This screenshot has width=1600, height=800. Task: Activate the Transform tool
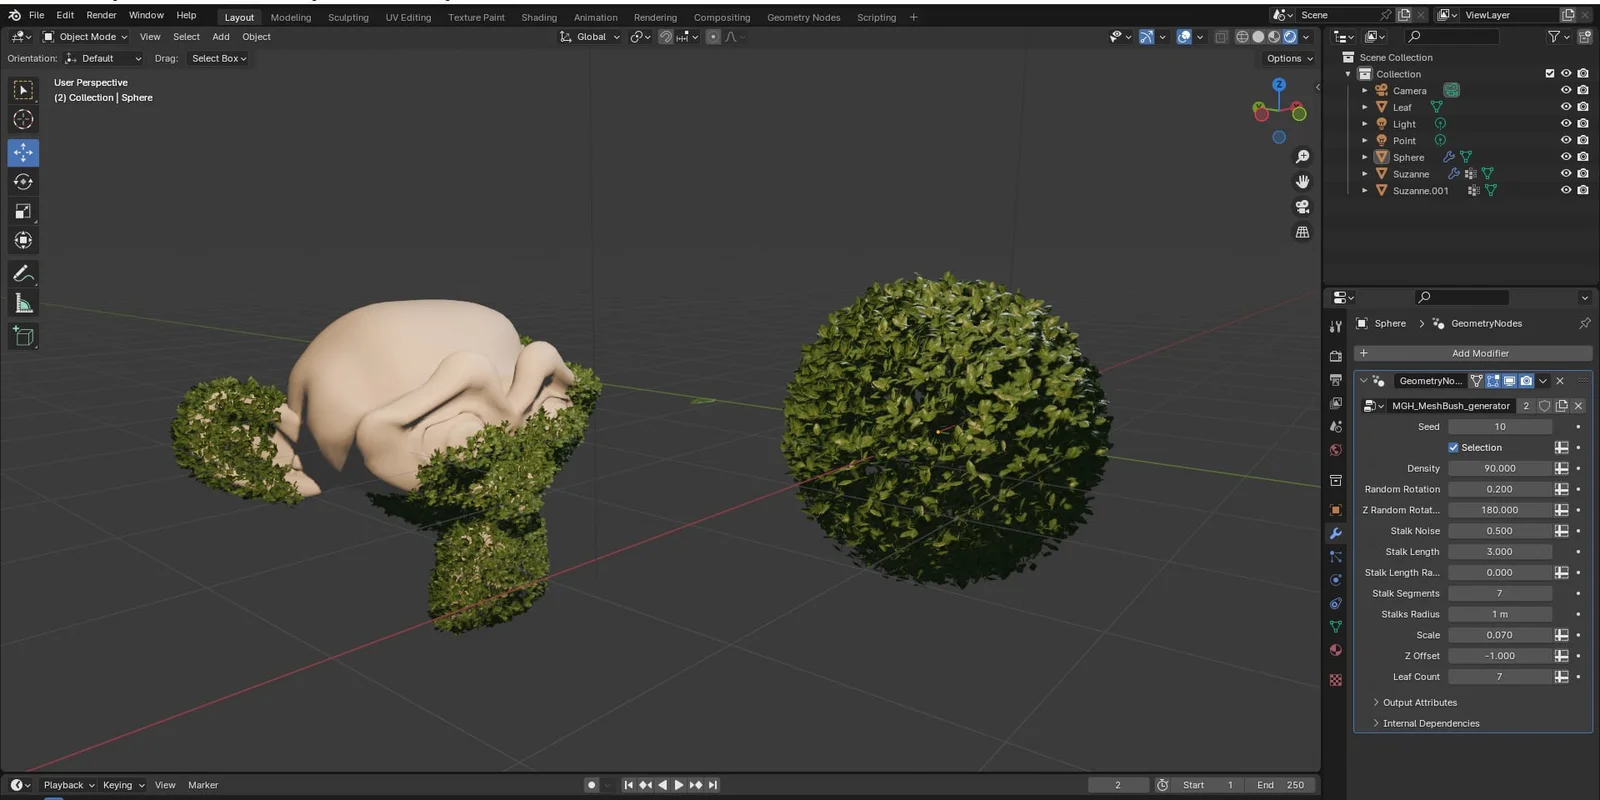[x=23, y=240]
